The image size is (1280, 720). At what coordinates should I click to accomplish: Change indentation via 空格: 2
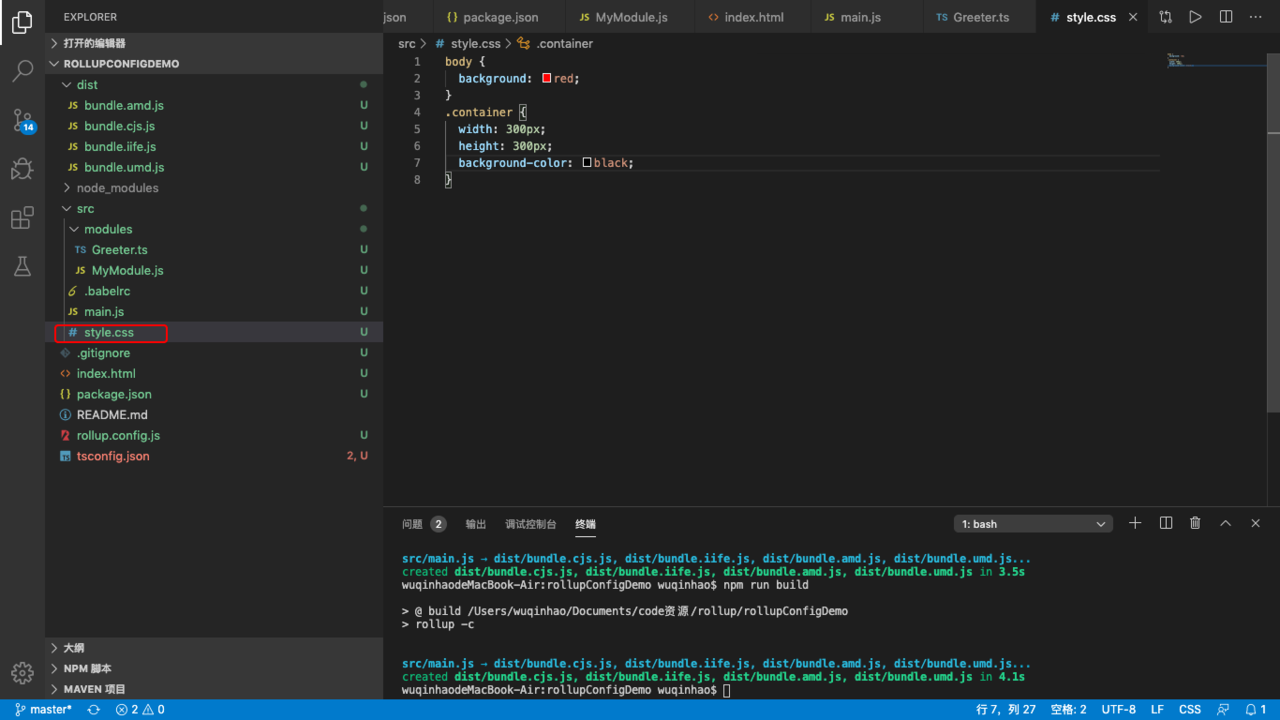pos(1068,709)
